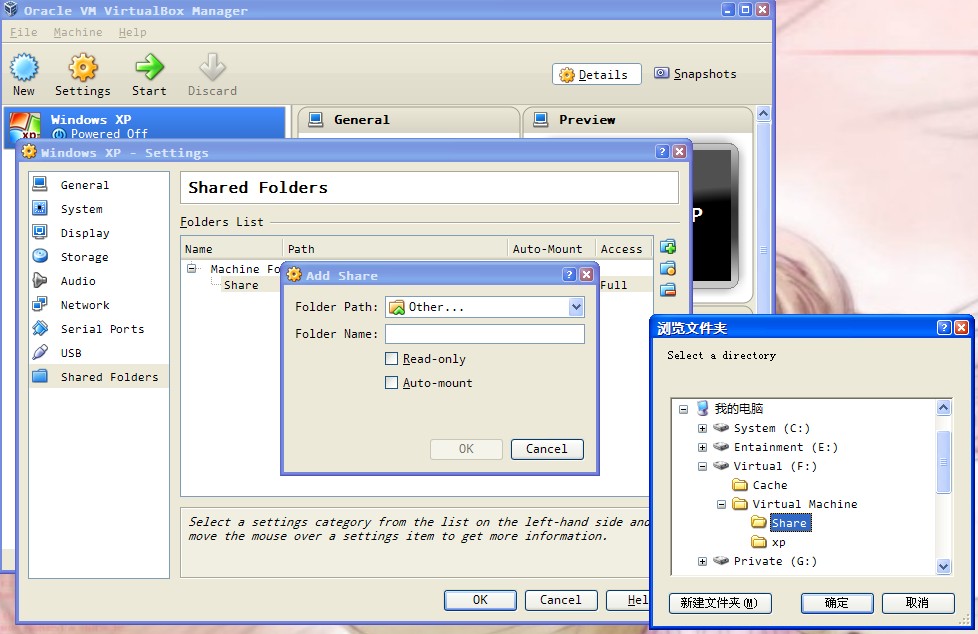This screenshot has width=978, height=634.
Task: Click the remove shared folder icon
Action: tap(668, 290)
